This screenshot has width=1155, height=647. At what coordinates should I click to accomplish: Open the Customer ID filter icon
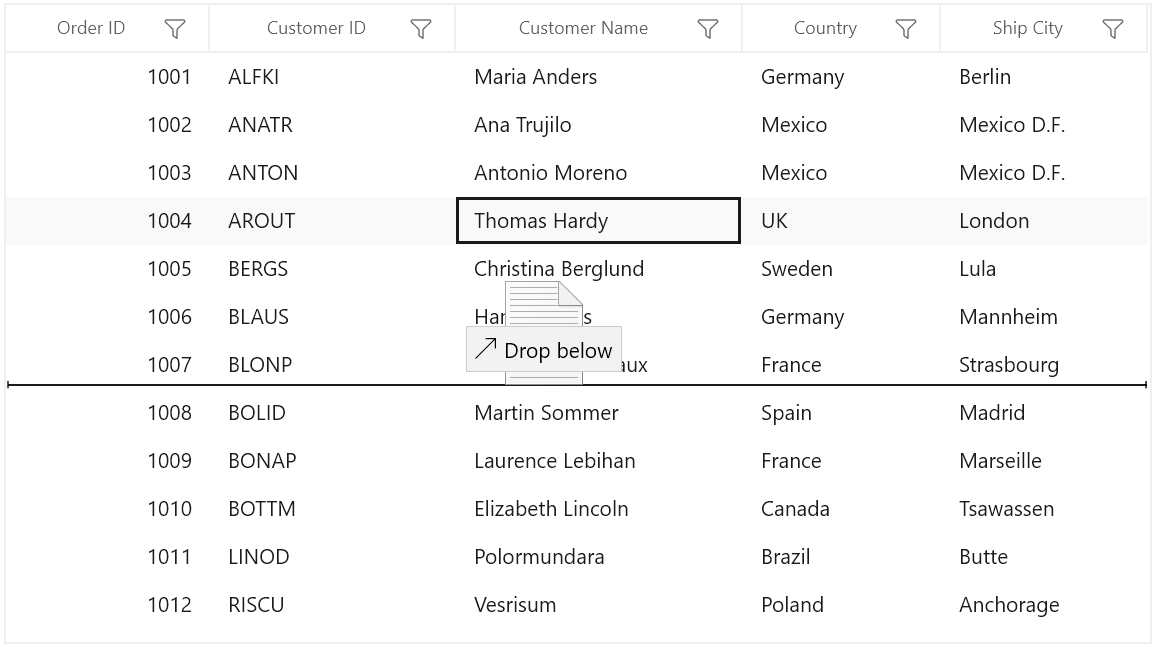pos(421,29)
